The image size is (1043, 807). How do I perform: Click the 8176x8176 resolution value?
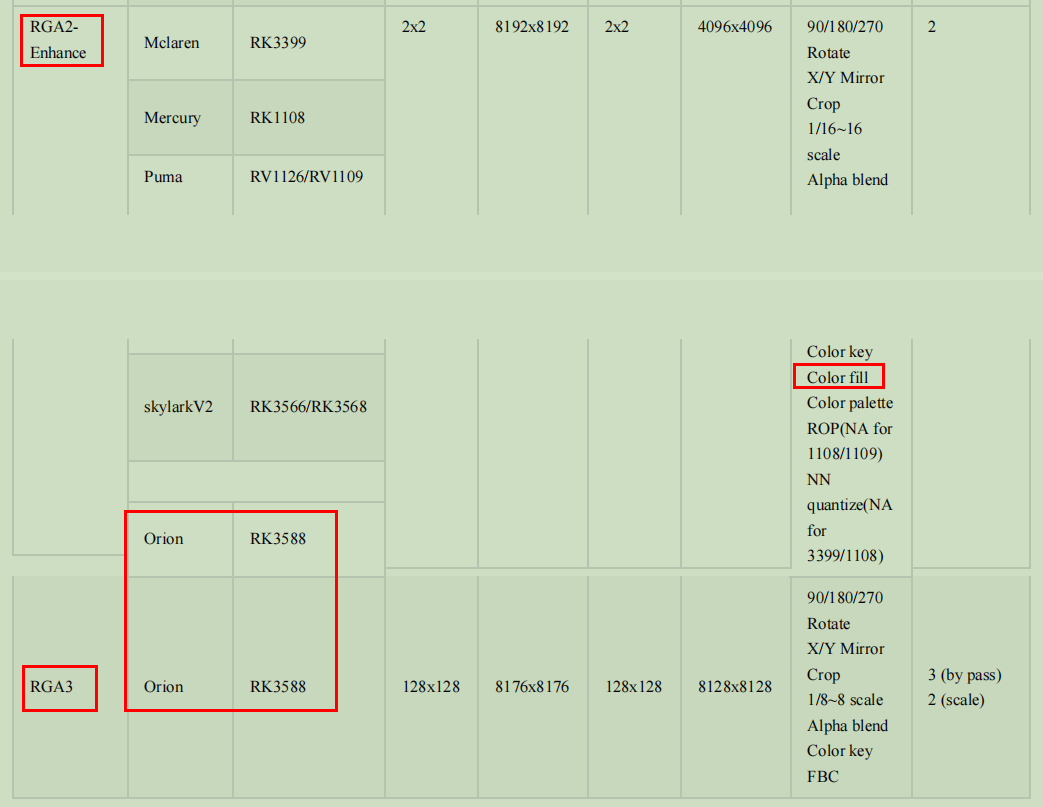(x=532, y=687)
